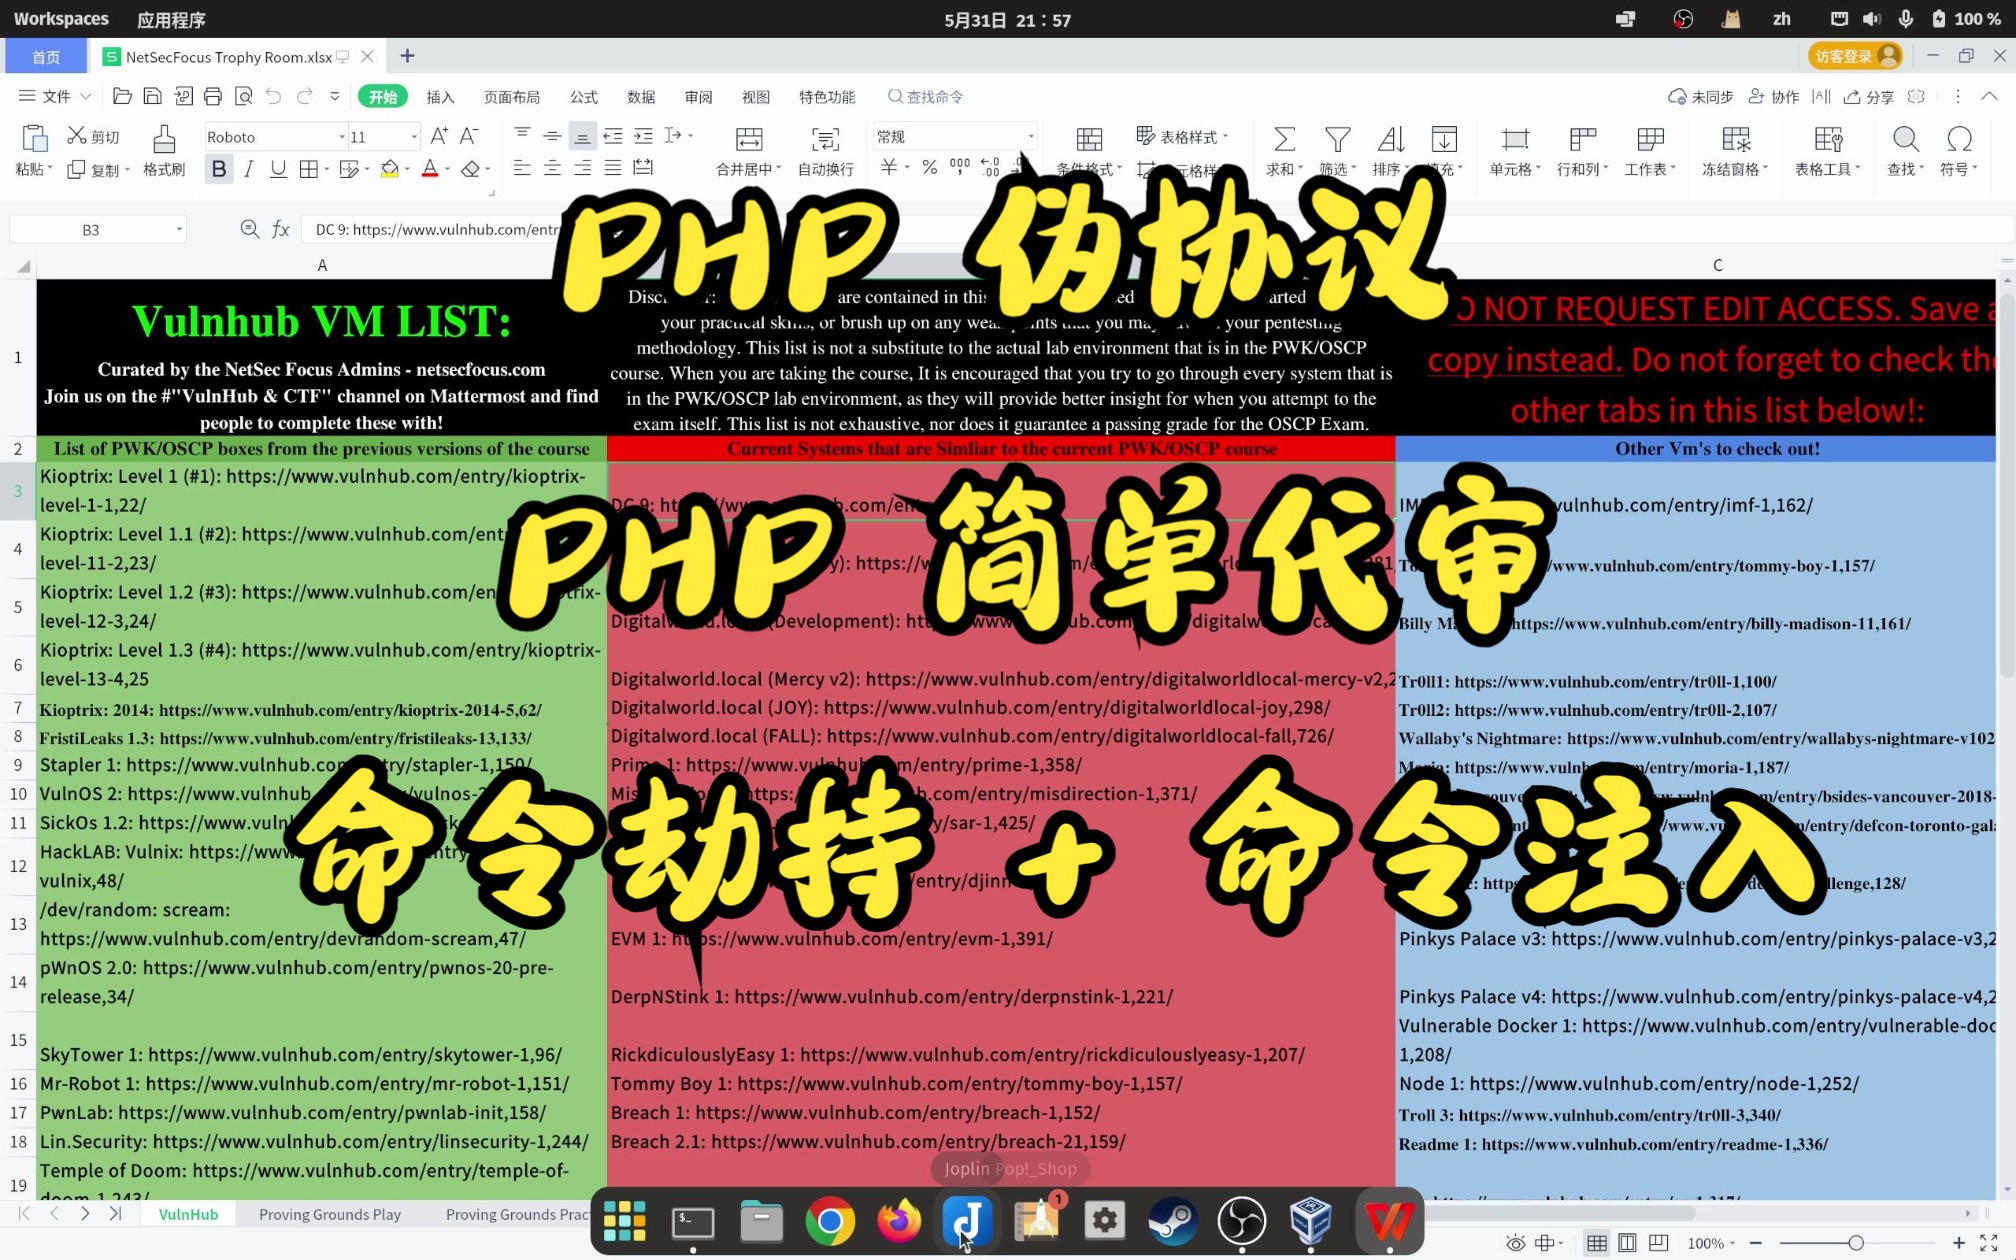
Task: Click the Rows and Columns (行和列) icon
Action: coord(1582,139)
